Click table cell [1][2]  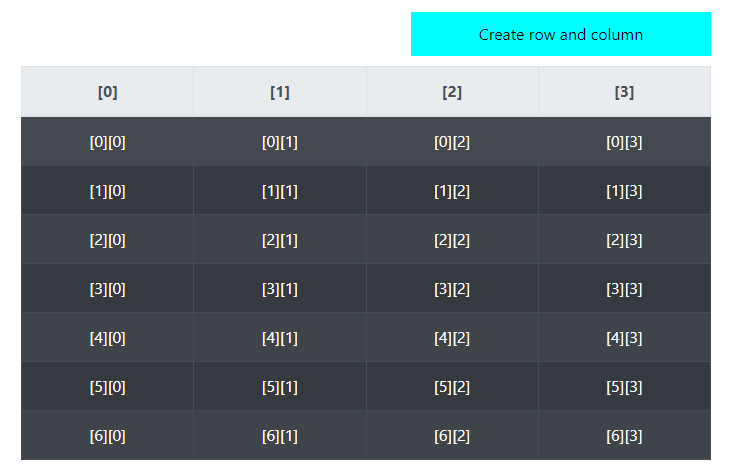tap(452, 190)
